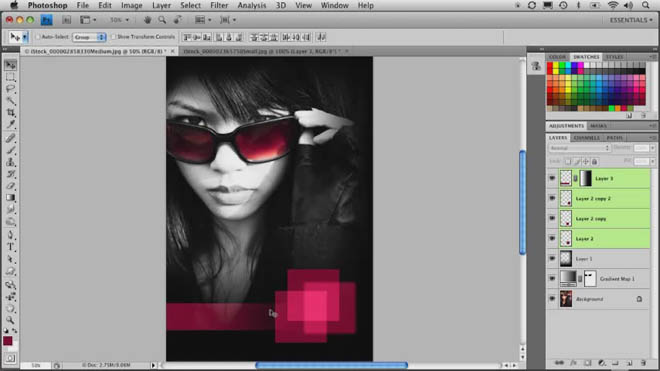Hide Layer 3 visibility eye

pyautogui.click(x=552, y=178)
